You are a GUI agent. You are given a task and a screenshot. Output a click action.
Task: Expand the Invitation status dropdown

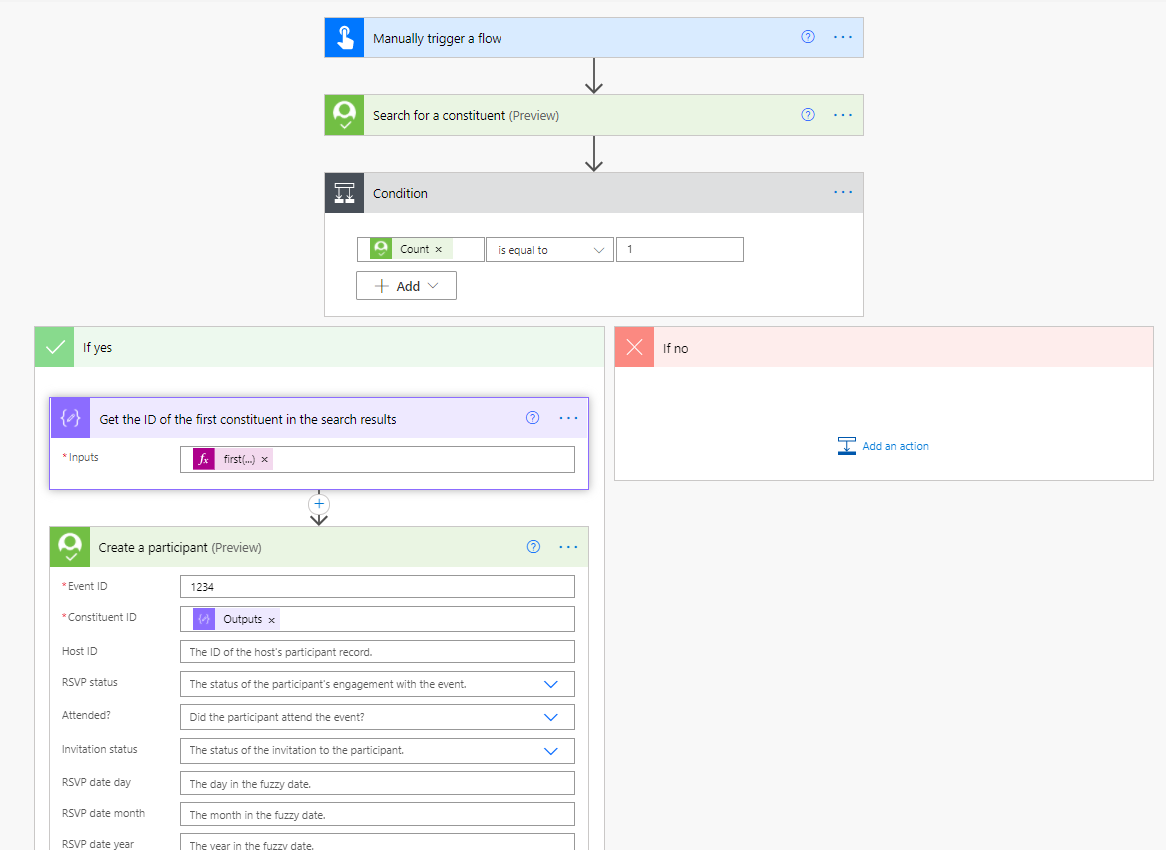550,750
